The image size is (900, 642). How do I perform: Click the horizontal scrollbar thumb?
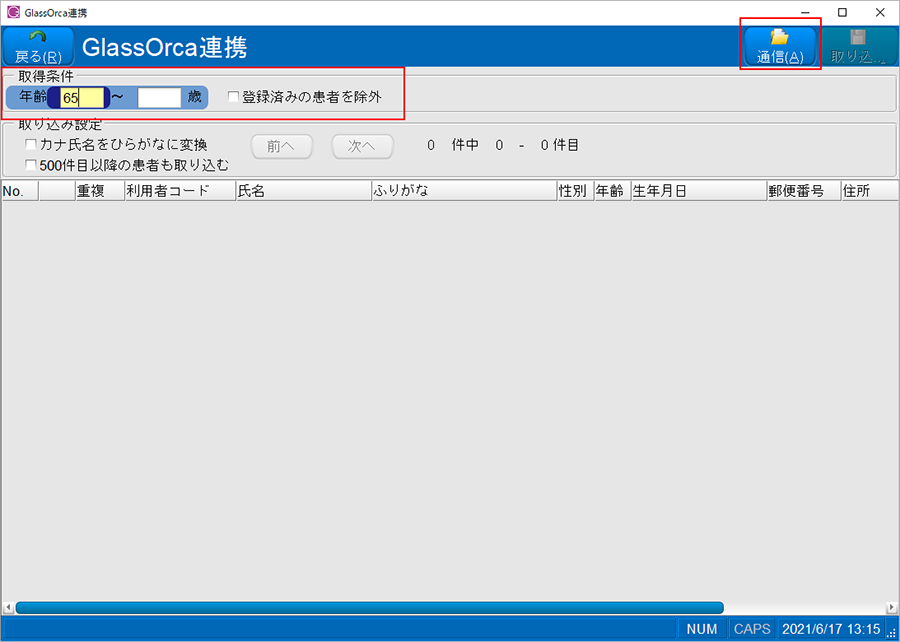tap(368, 607)
